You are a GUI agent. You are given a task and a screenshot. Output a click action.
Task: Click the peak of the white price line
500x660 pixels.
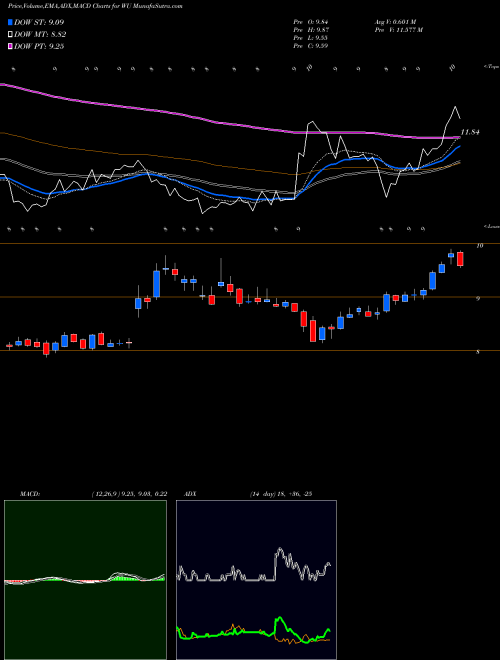coord(455,107)
